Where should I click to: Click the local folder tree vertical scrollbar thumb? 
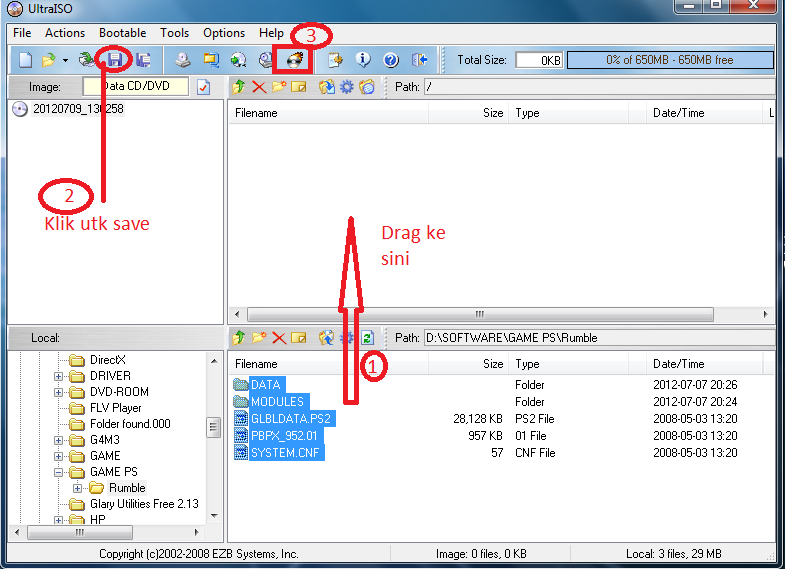214,427
